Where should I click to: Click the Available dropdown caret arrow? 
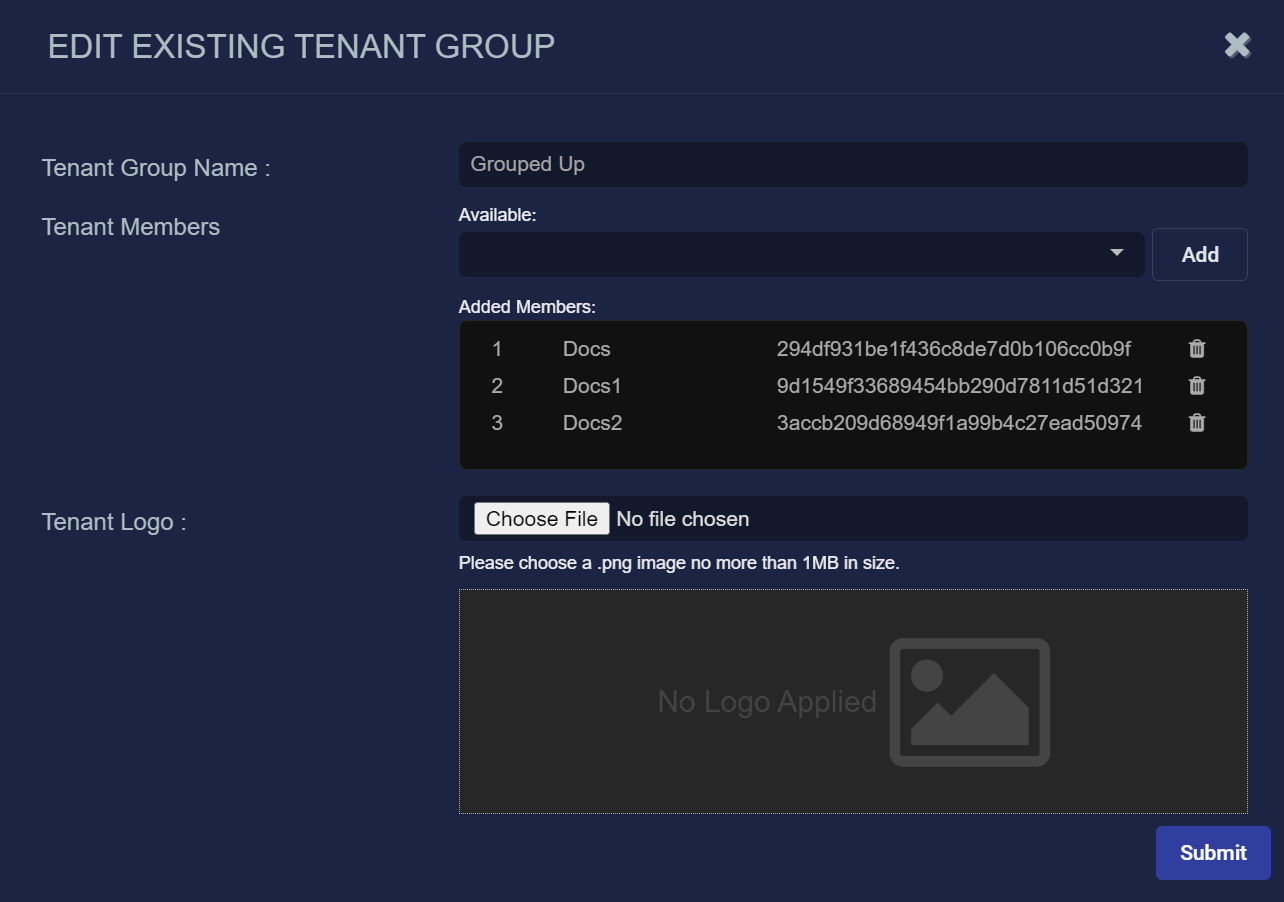[x=1117, y=253]
